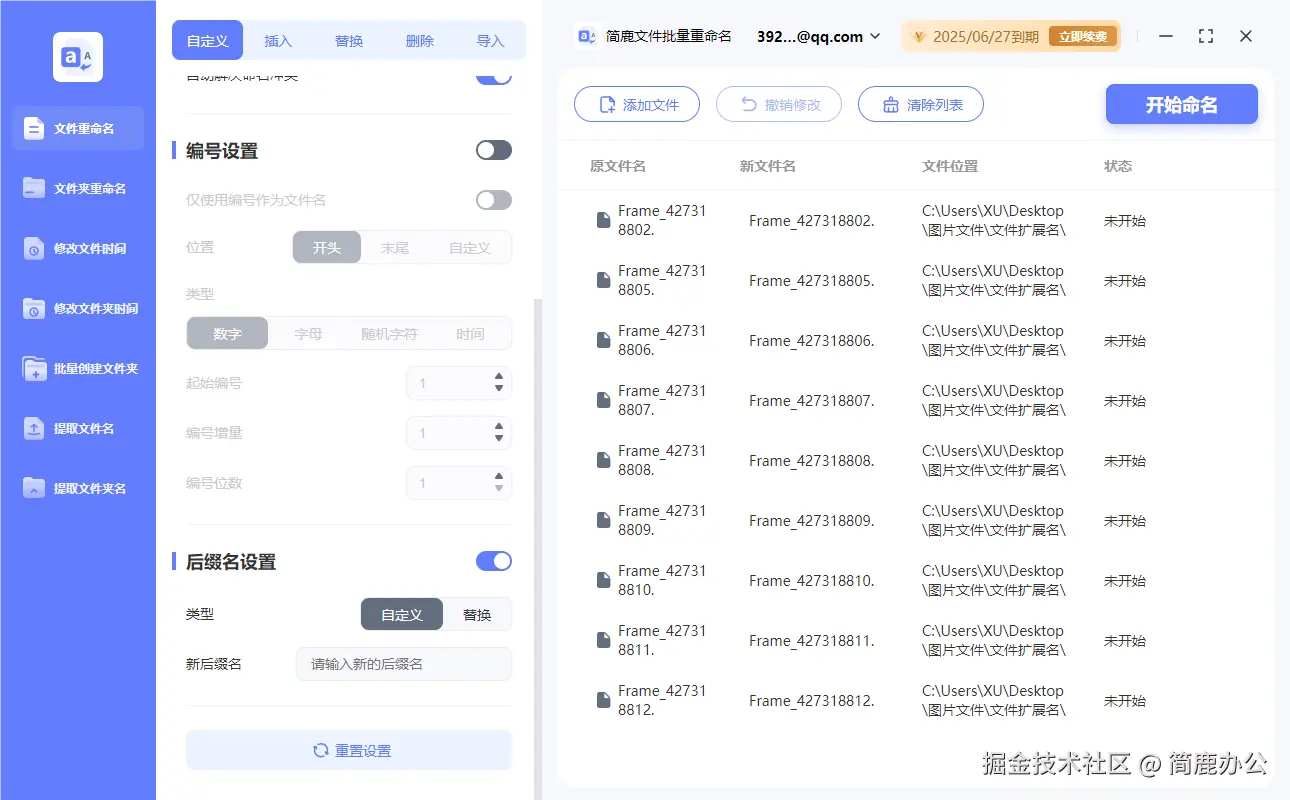Click 立即续费 renewal button

click(x=1082, y=37)
